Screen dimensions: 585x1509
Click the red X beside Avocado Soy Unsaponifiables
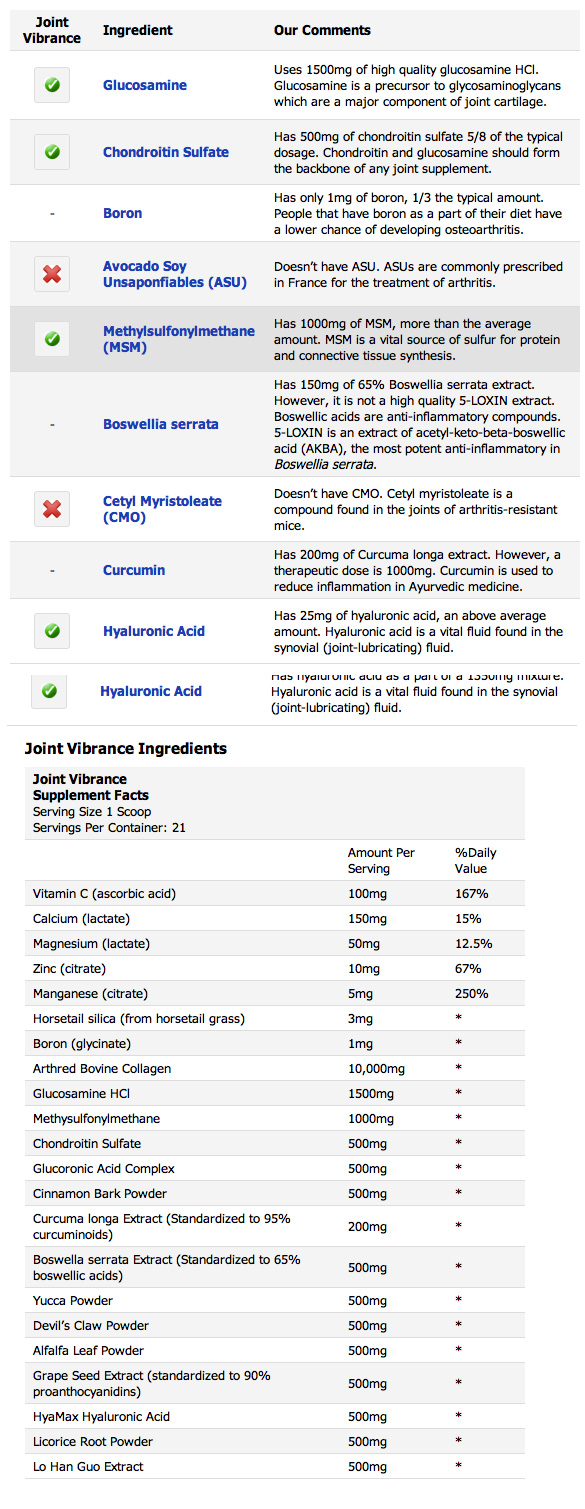pyautogui.click(x=52, y=274)
